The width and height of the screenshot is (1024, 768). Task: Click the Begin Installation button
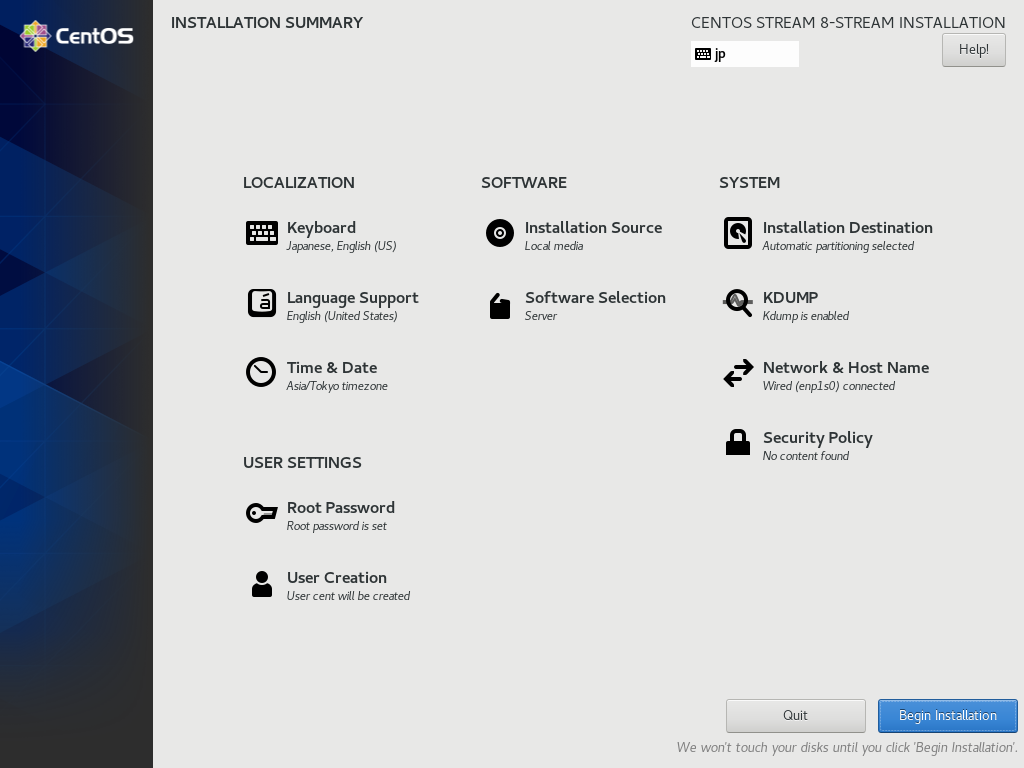(948, 716)
